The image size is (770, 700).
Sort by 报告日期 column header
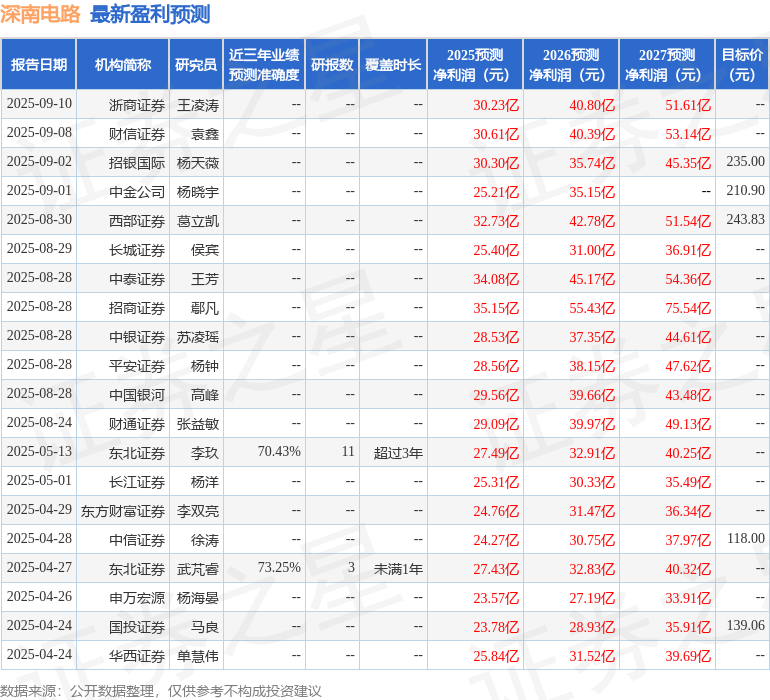(x=39, y=65)
